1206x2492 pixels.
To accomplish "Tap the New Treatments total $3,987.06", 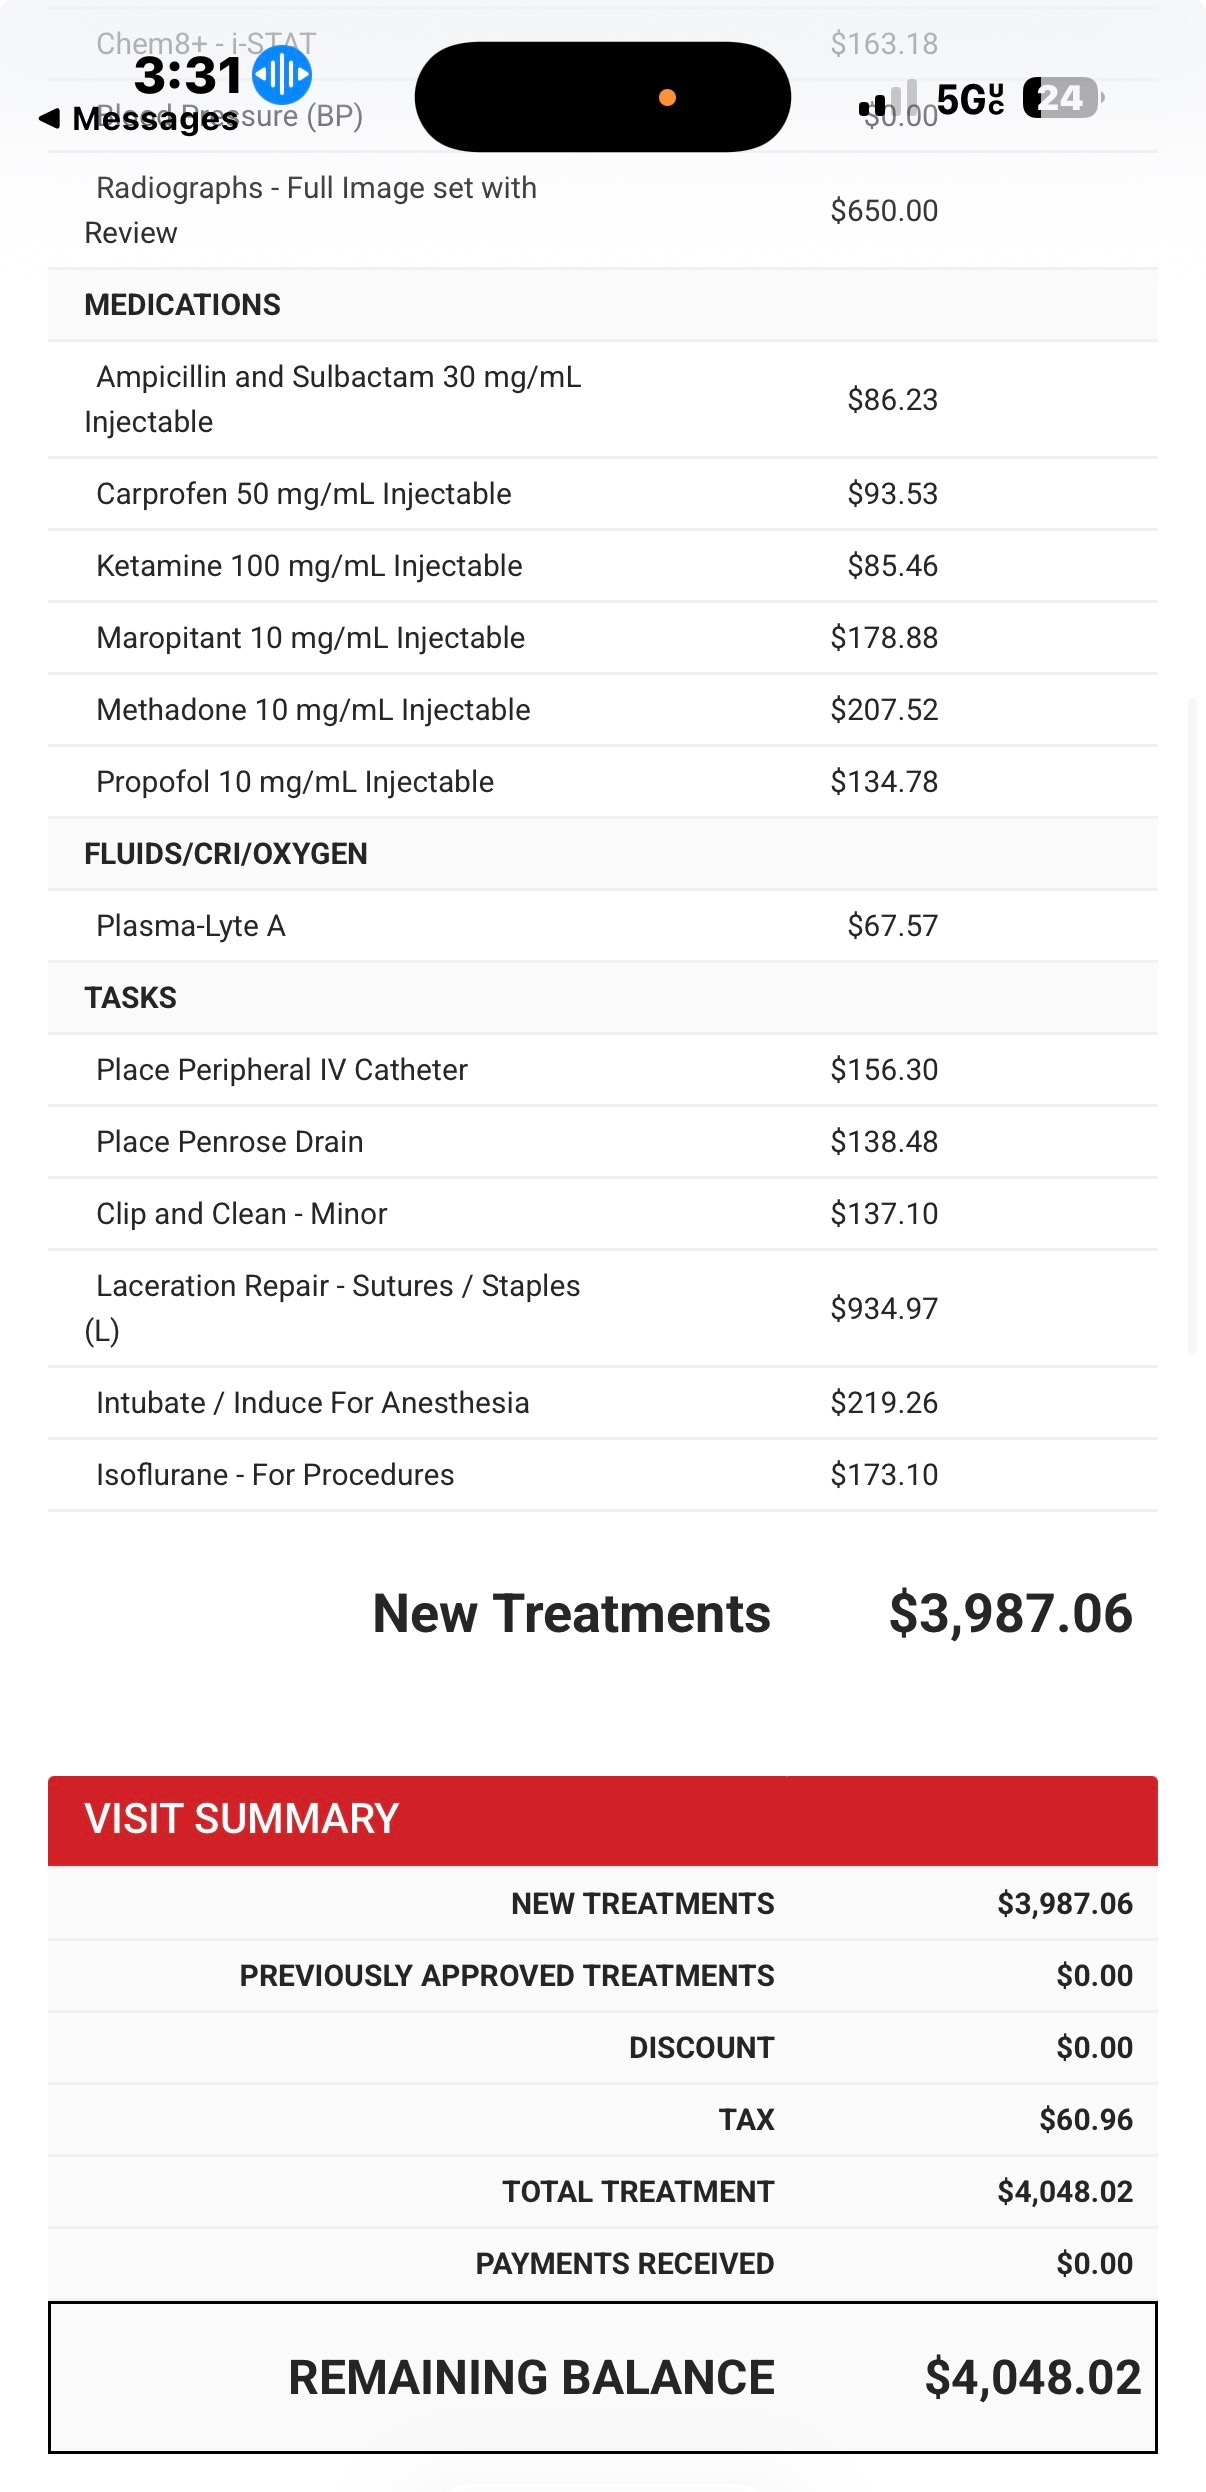I will click(x=1010, y=1614).
